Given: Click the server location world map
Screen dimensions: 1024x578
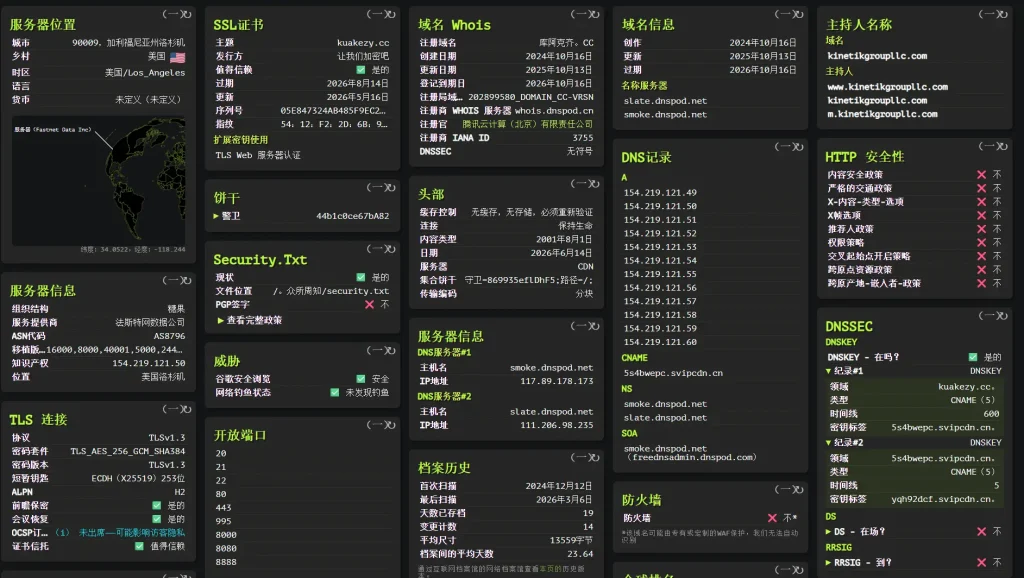Looking at the screenshot, I should 99,181.
